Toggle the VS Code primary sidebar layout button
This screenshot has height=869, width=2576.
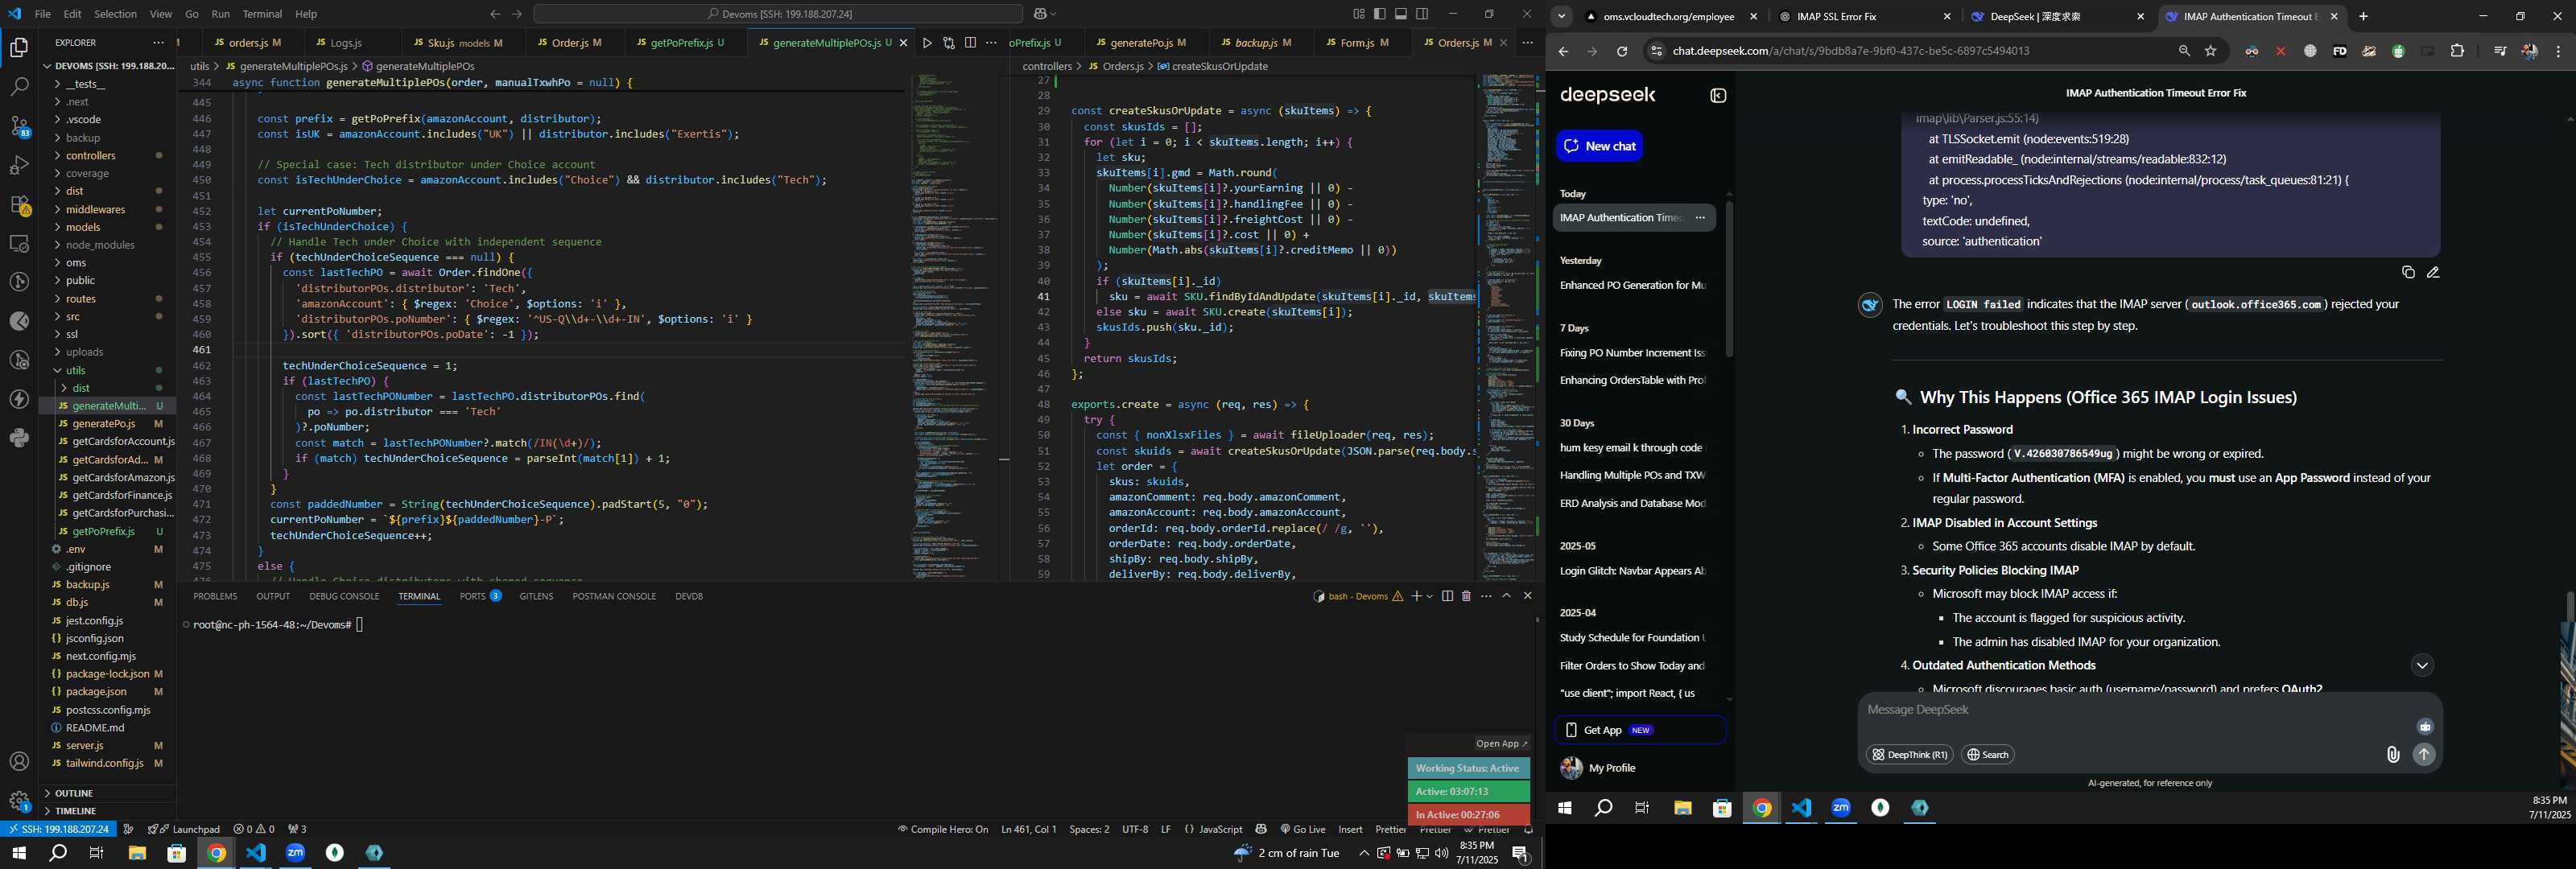pos(1380,14)
